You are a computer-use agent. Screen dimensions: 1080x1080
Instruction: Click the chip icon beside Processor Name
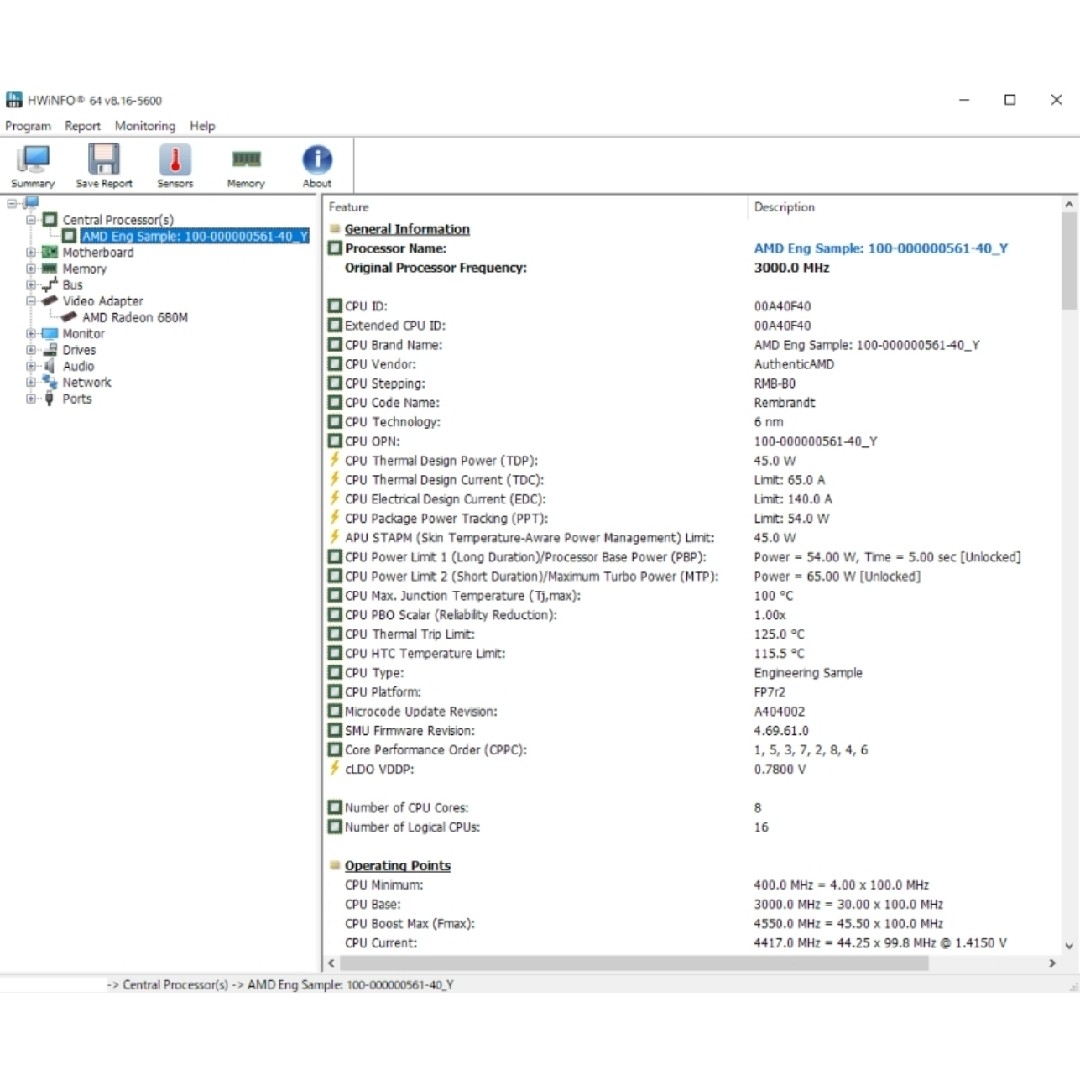[x=335, y=248]
